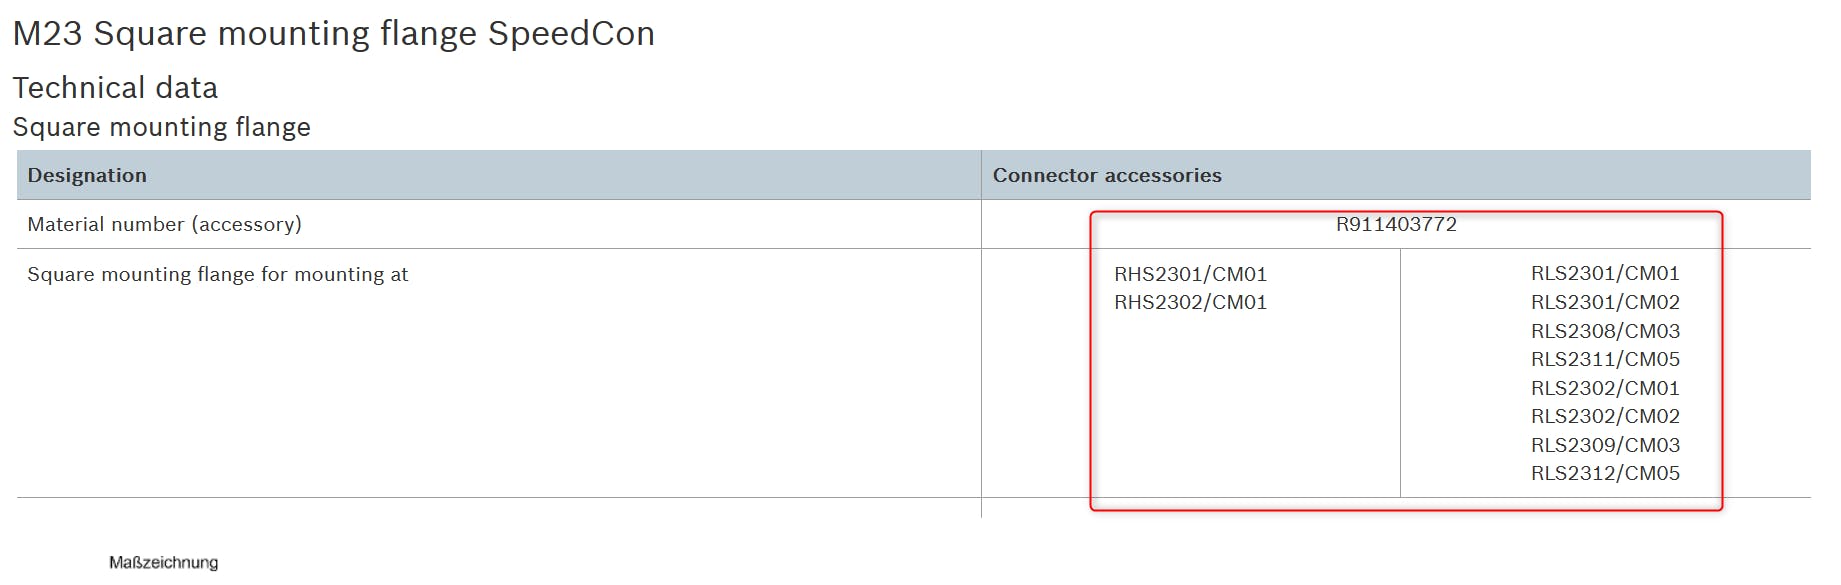
Task: Click the word SpeedCon in the title
Action: coord(571,34)
